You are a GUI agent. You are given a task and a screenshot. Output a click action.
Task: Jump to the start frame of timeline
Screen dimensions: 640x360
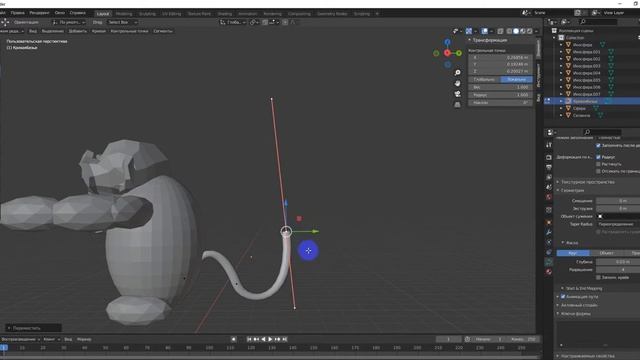point(249,339)
